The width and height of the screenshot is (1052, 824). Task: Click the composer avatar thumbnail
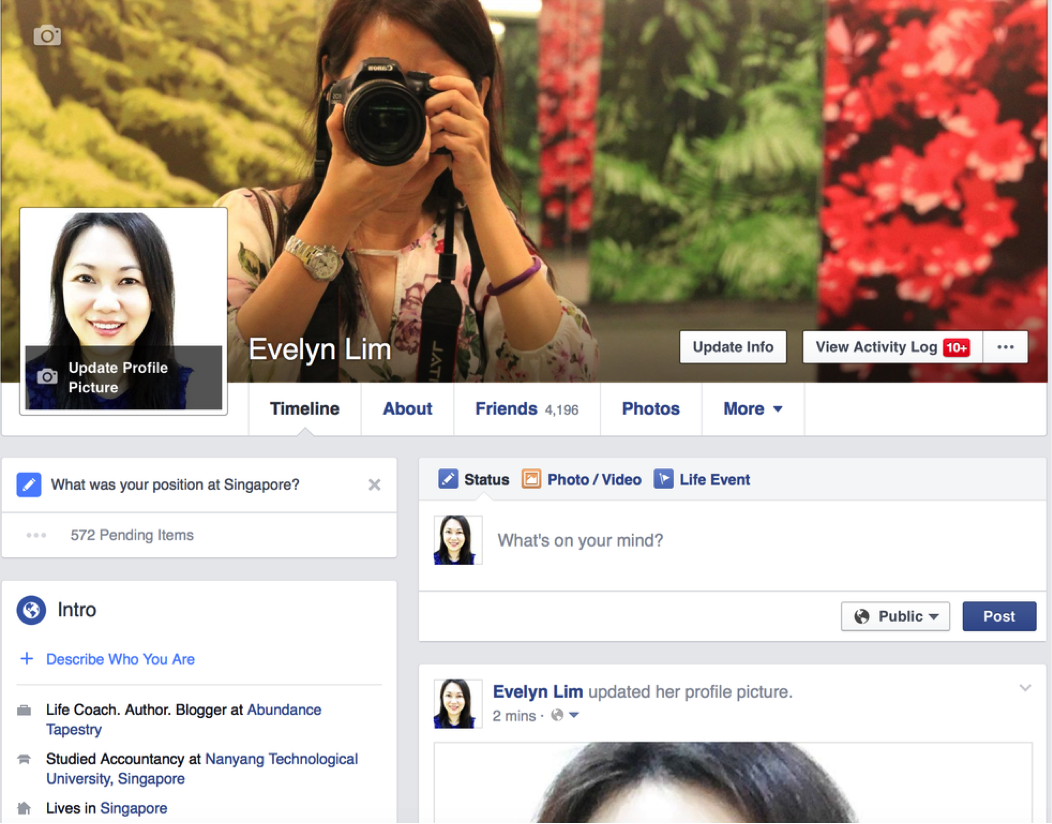(x=458, y=540)
